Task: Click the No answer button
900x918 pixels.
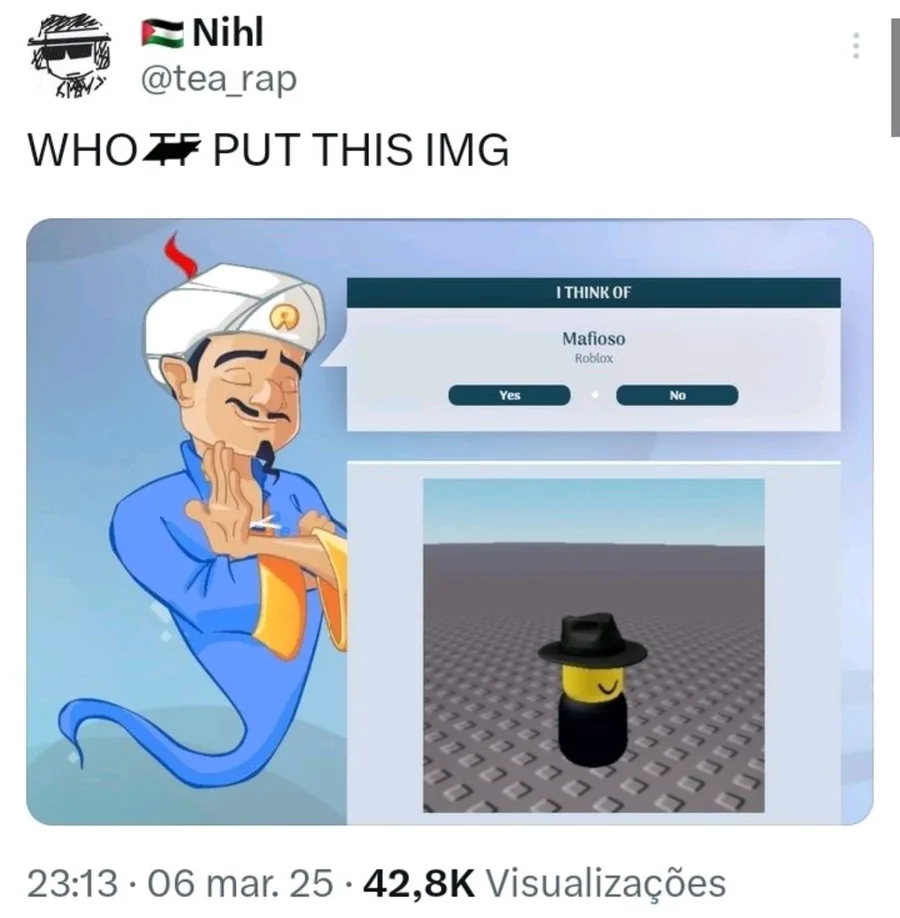Action: coord(677,395)
